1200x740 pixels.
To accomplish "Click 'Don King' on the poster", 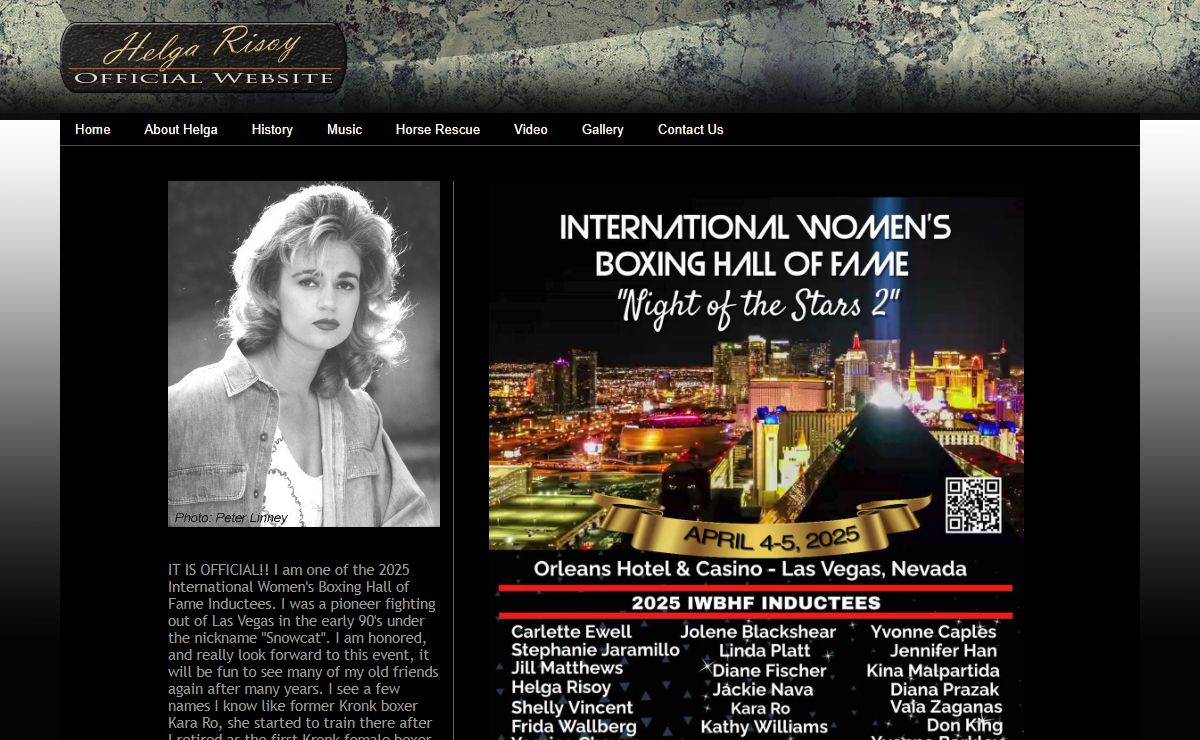I will click(x=964, y=726).
